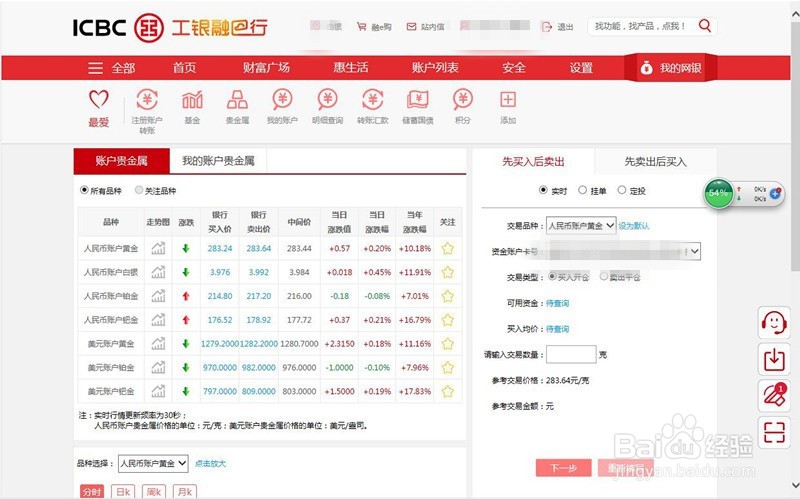This screenshot has height=499, width=800.
Task: Open 安全 in the navigation bar
Action: 513,68
